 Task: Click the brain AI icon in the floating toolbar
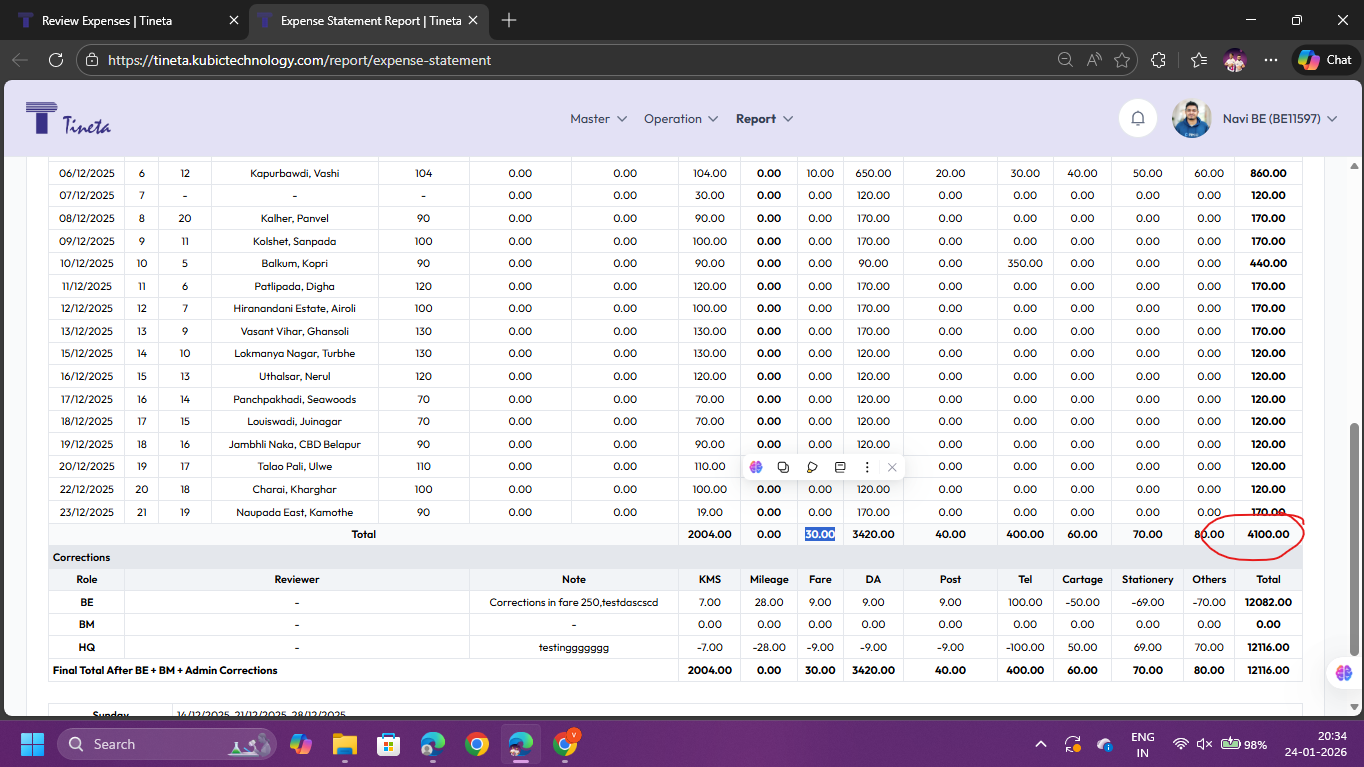pyautogui.click(x=756, y=467)
